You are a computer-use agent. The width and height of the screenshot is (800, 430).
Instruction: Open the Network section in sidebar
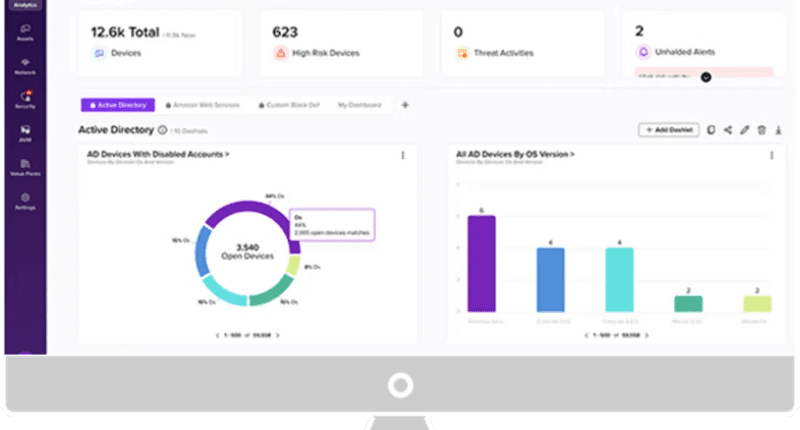tap(23, 65)
